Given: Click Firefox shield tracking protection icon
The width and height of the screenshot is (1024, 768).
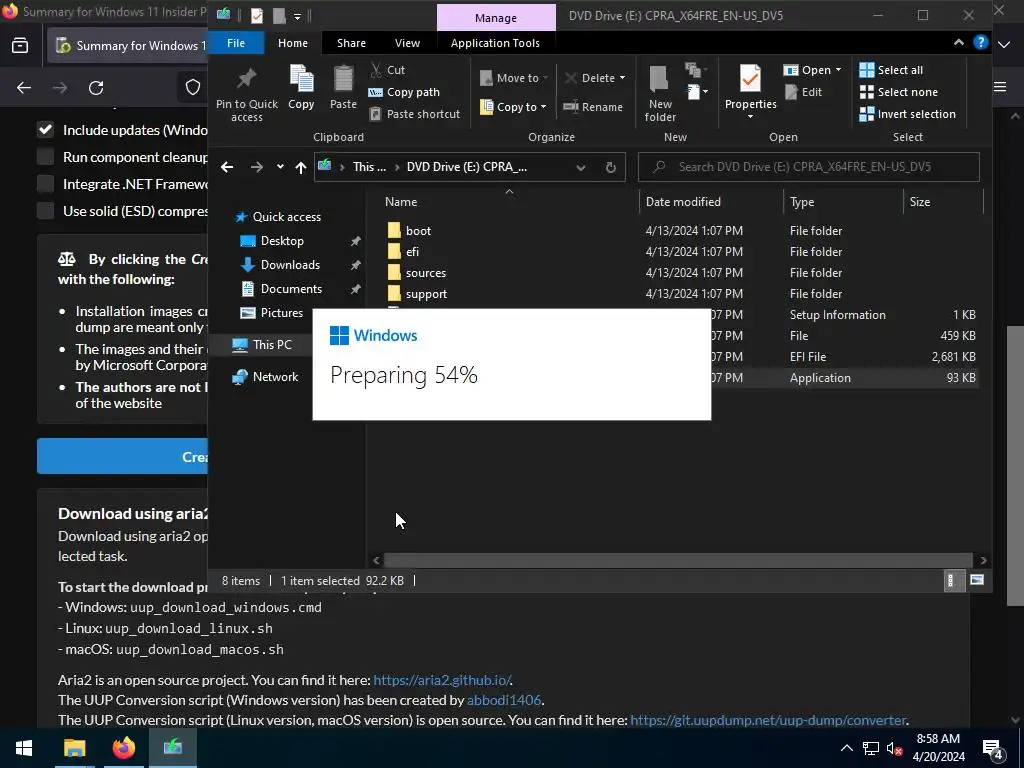Looking at the screenshot, I should 193,88.
